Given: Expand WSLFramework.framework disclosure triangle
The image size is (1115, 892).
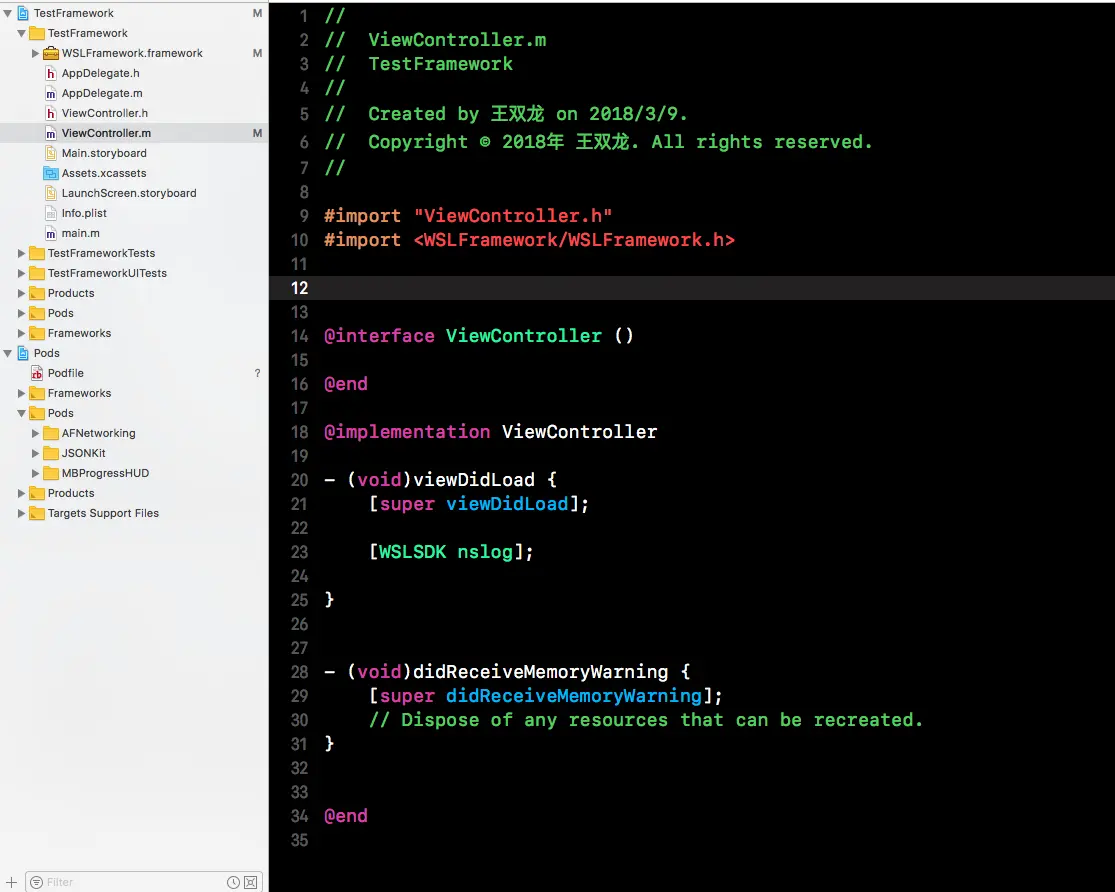Looking at the screenshot, I should coord(35,53).
